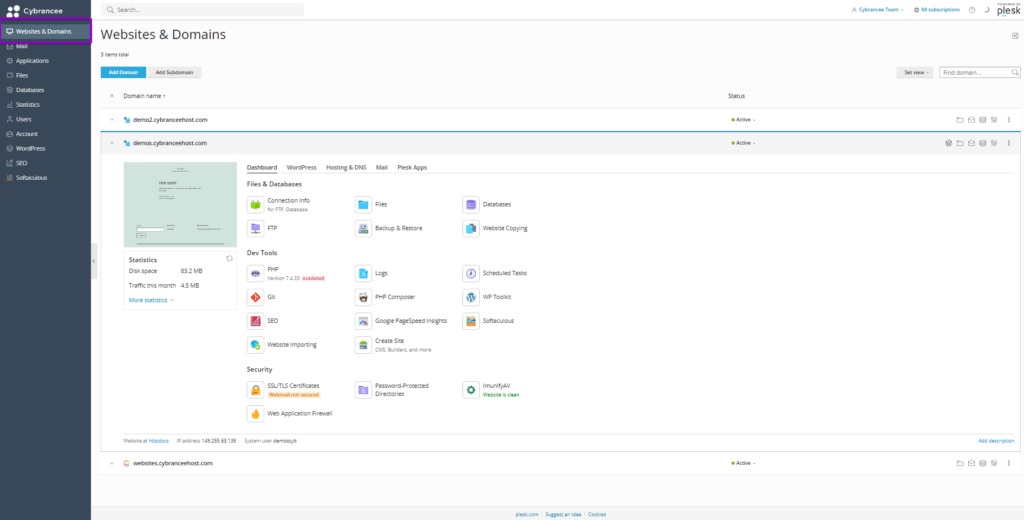Open Website Importing
Image resolution: width=1024 pixels, height=520 pixels.
[255, 345]
